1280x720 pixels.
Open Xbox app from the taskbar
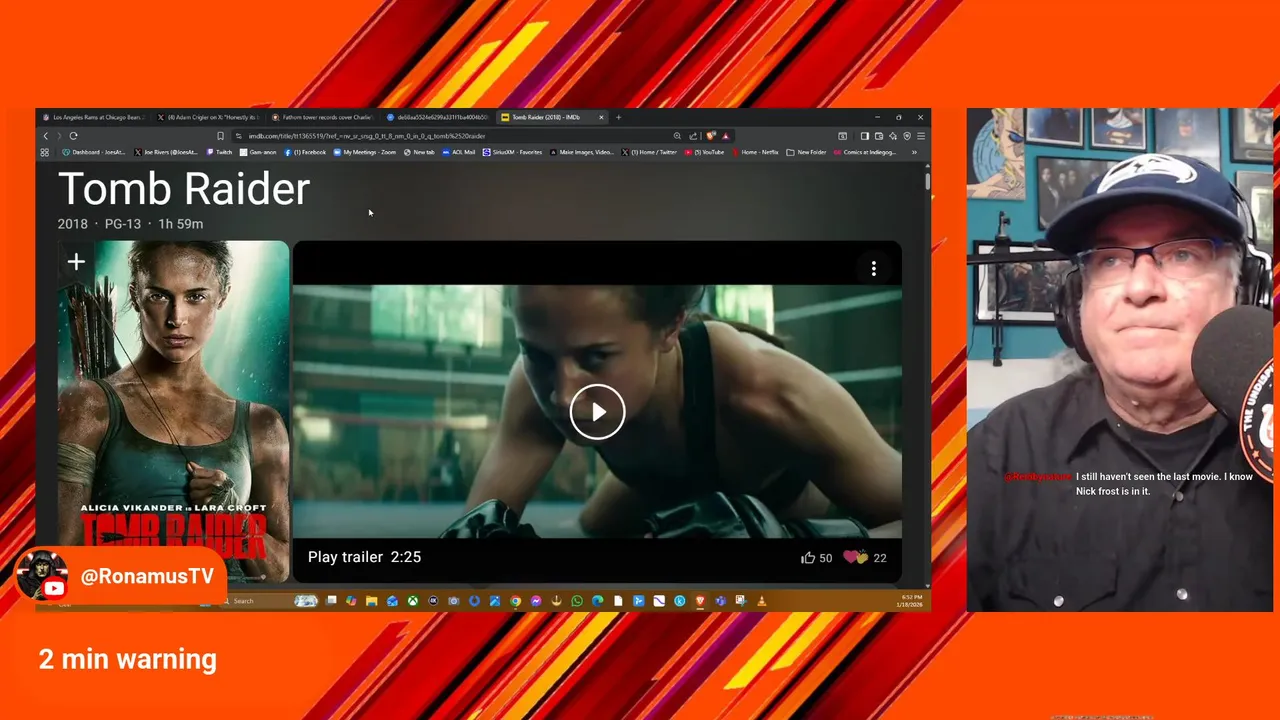click(413, 601)
